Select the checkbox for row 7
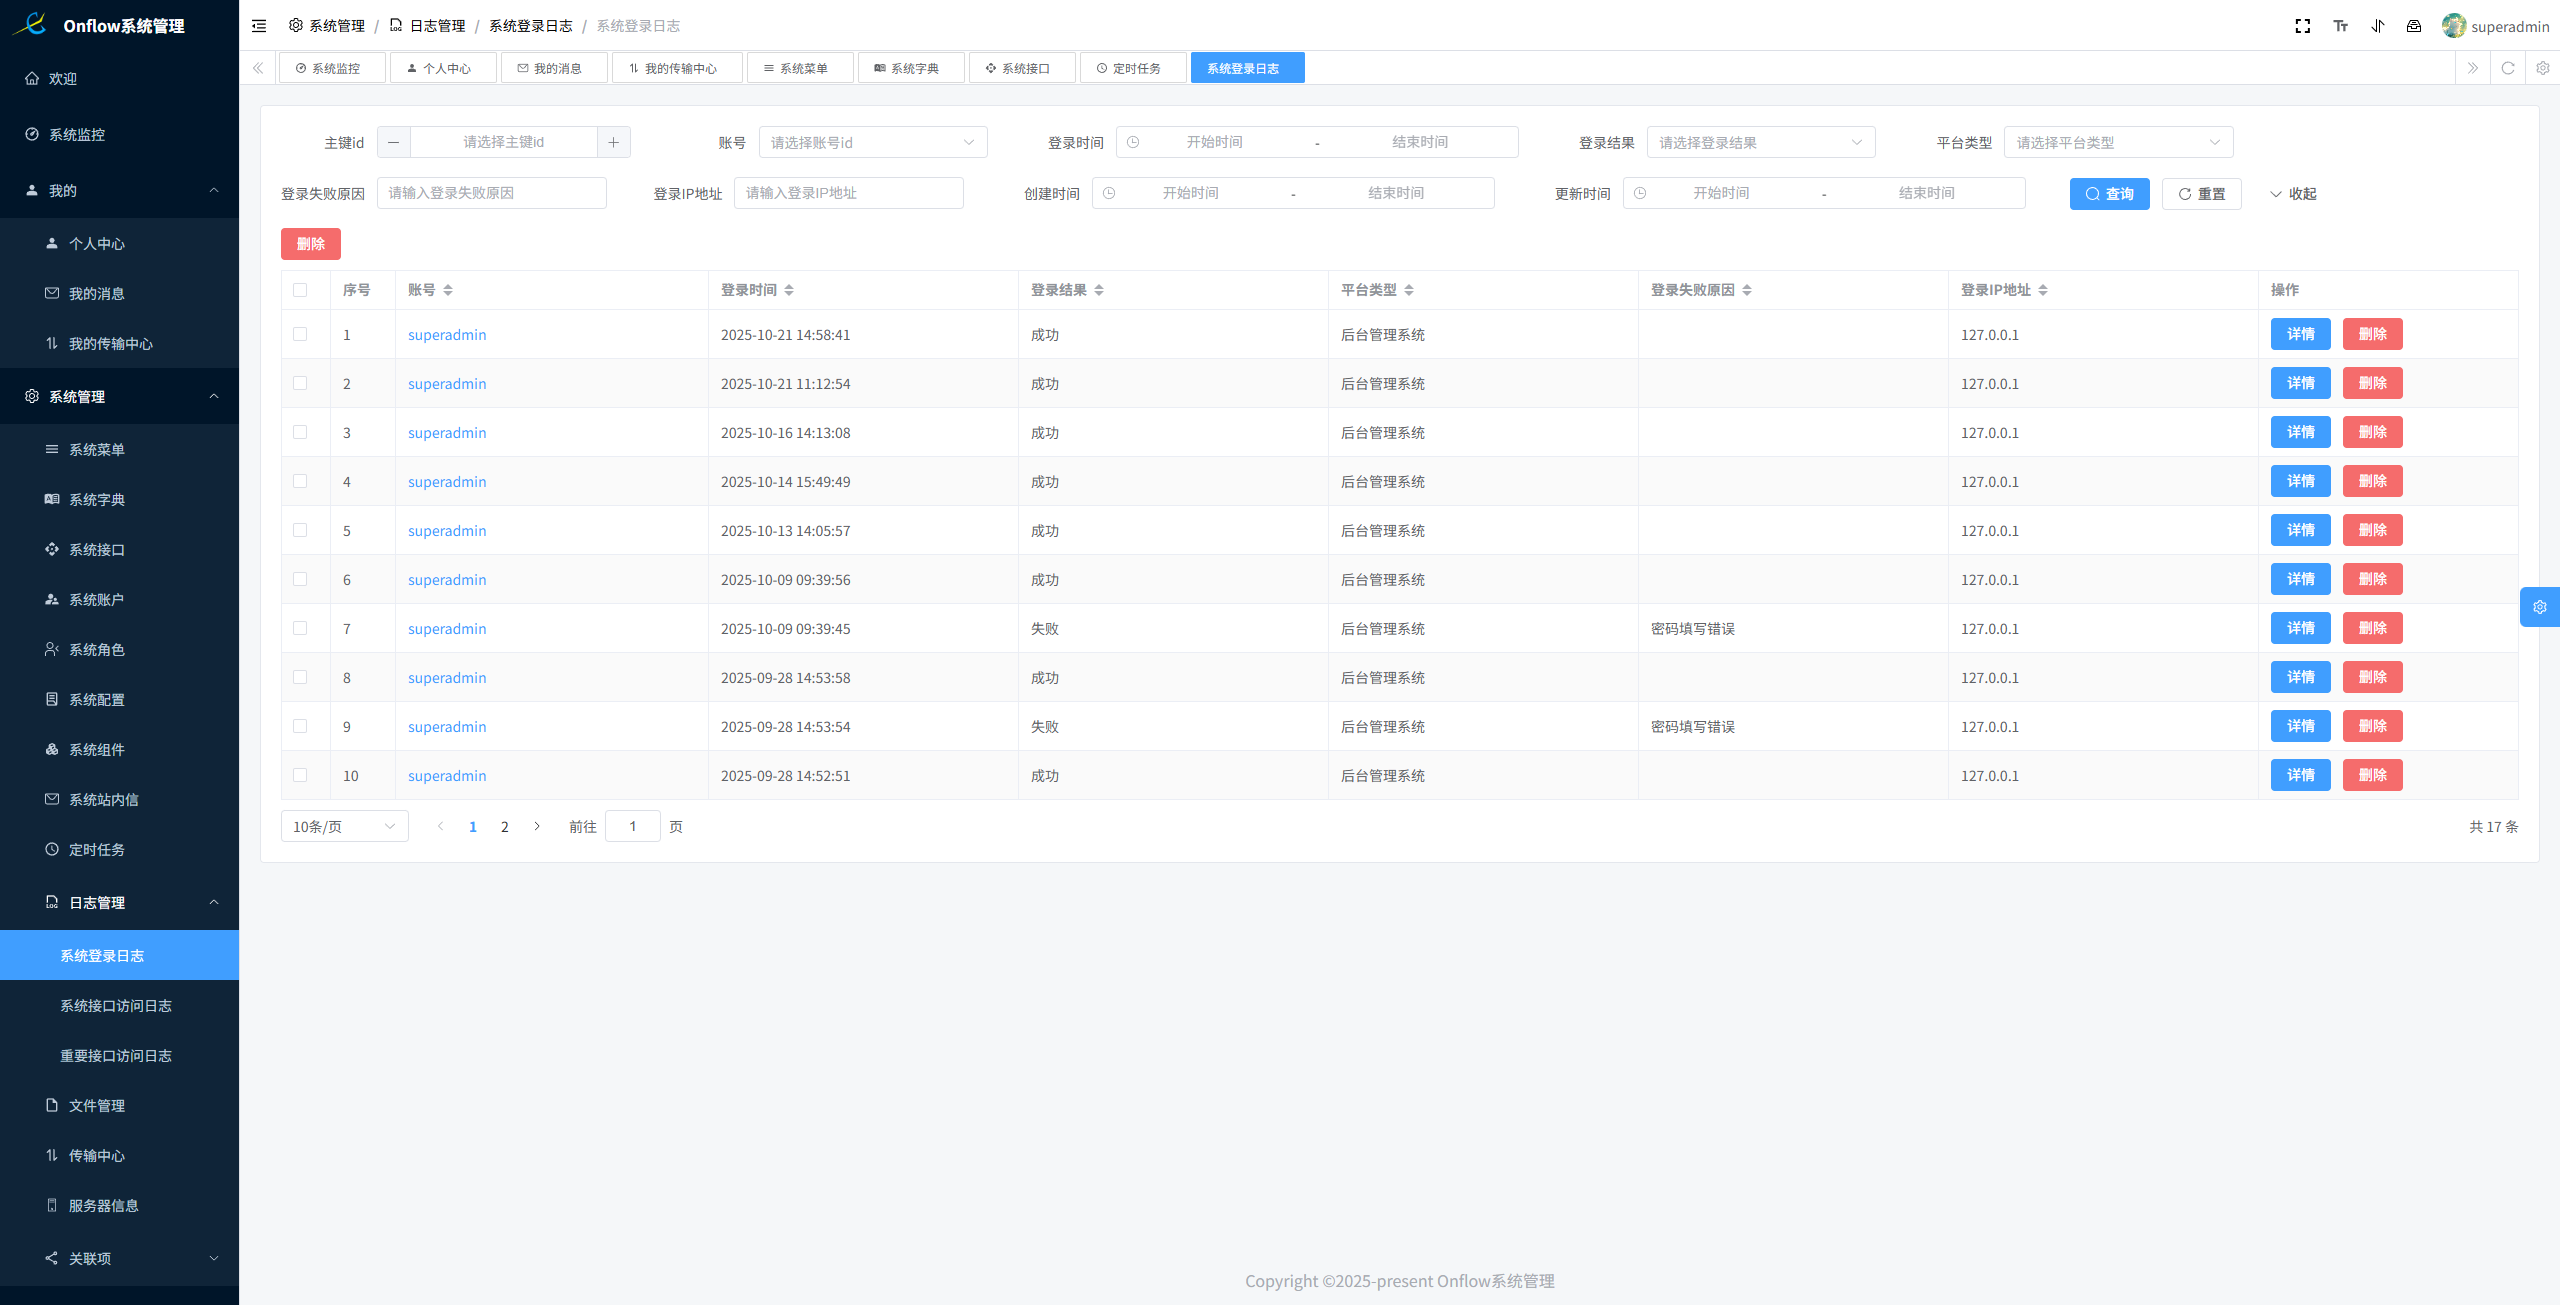This screenshot has height=1305, width=2560. pyautogui.click(x=300, y=628)
